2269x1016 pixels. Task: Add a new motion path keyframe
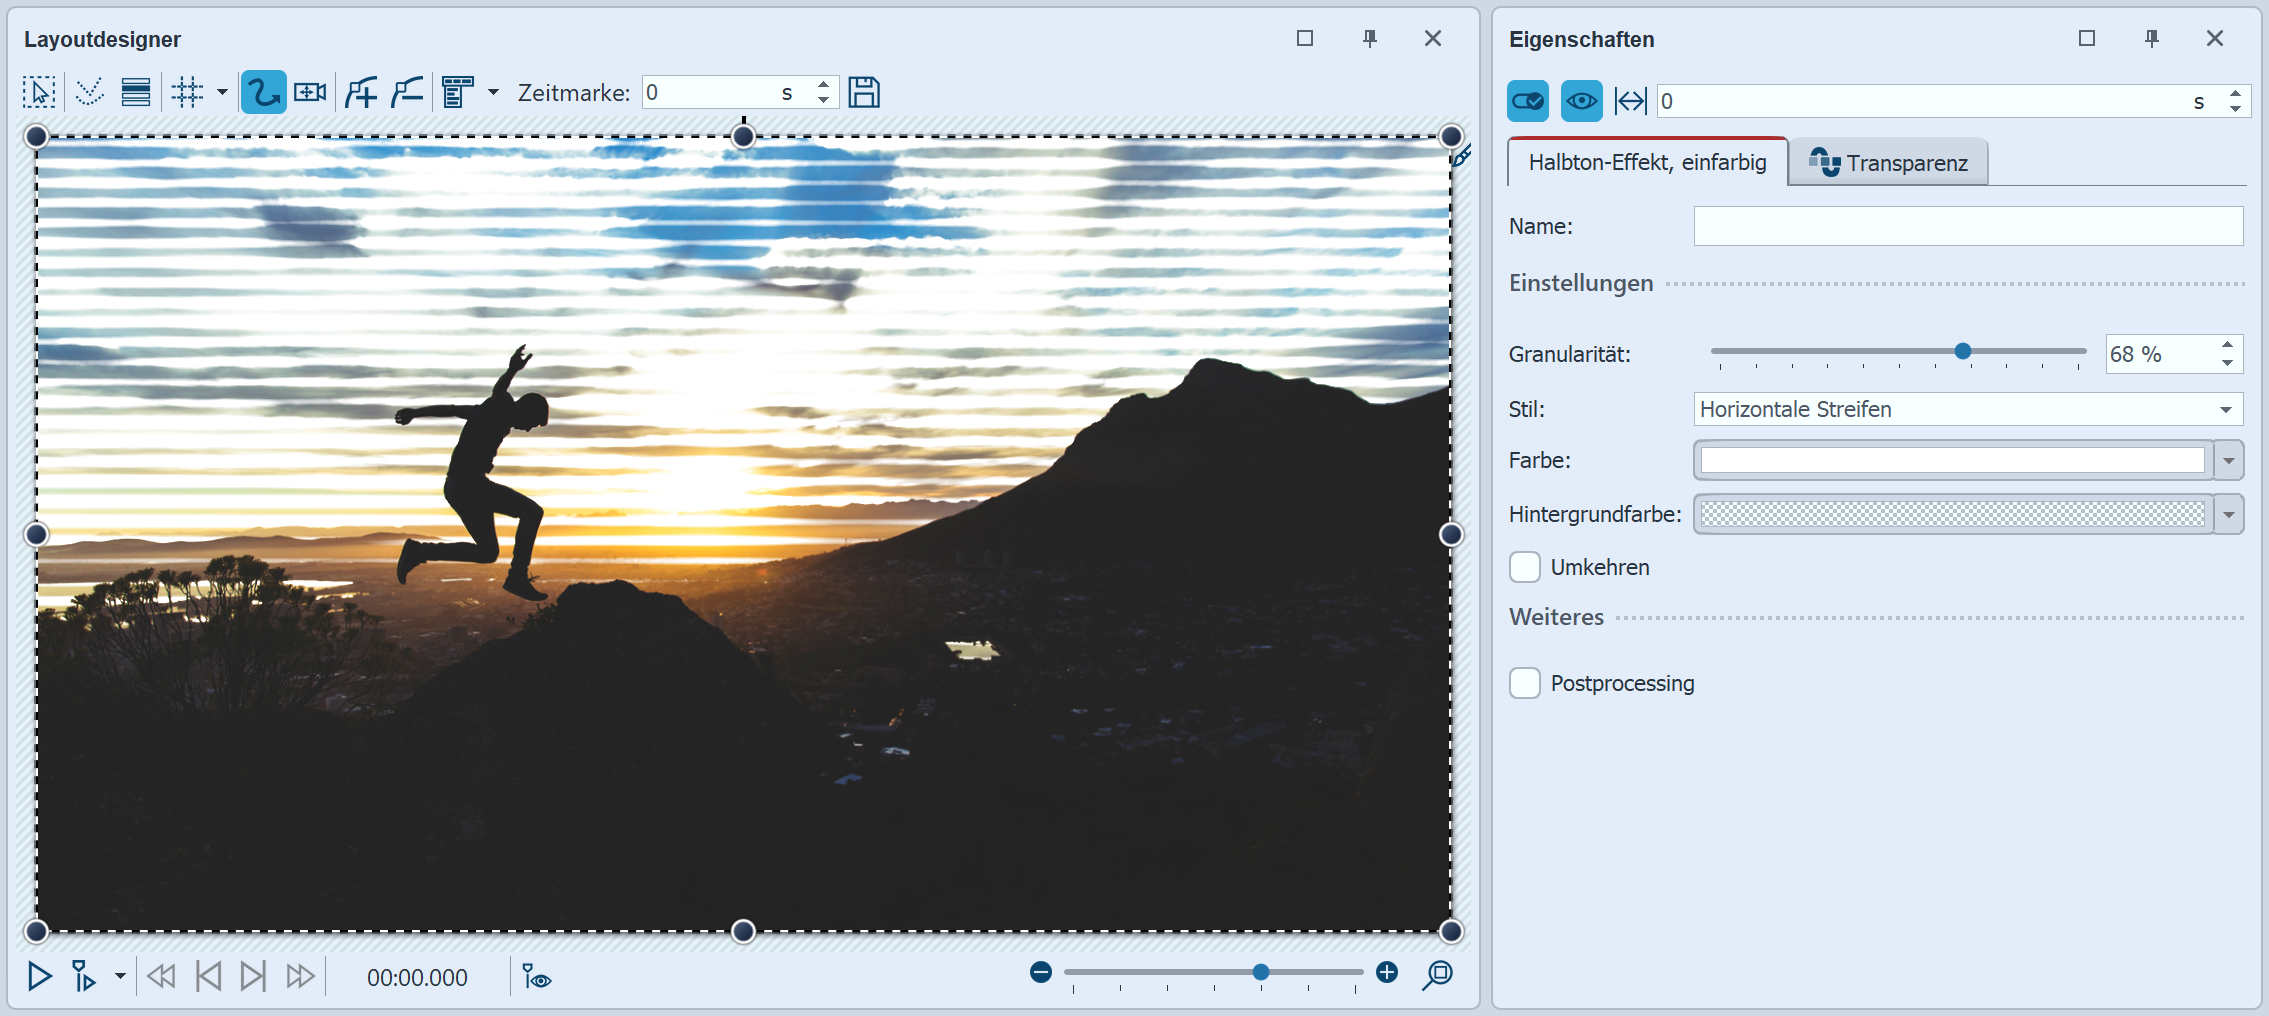(361, 93)
